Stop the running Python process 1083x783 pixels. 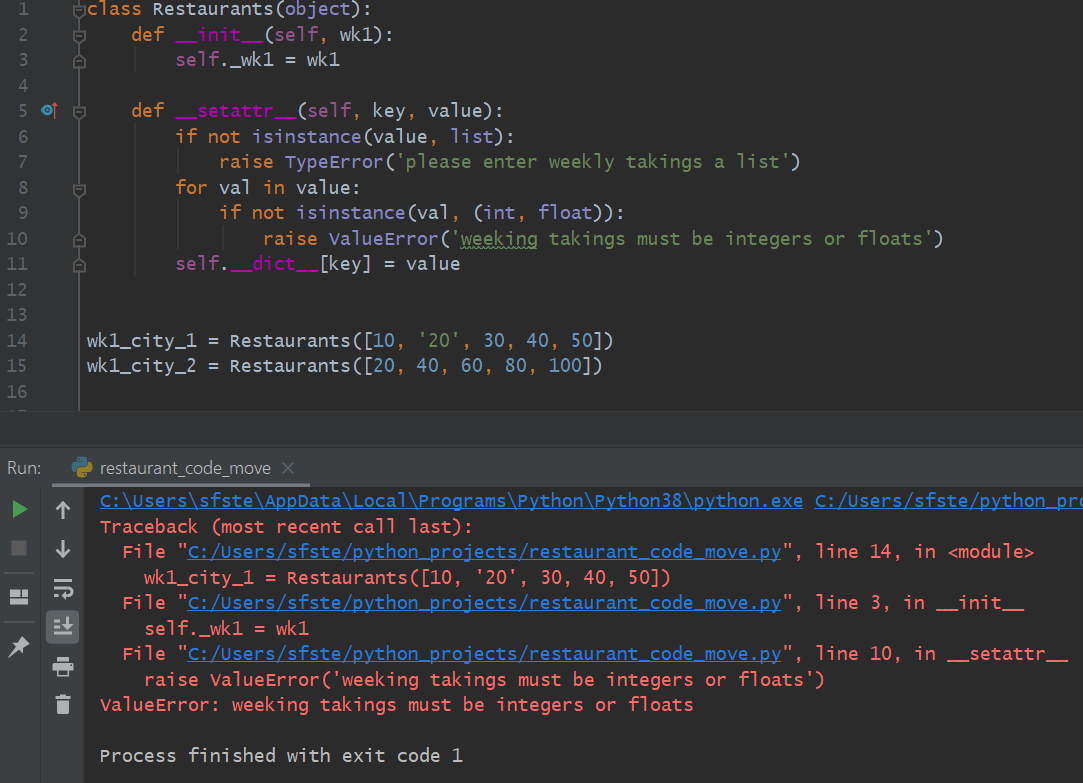coord(19,549)
